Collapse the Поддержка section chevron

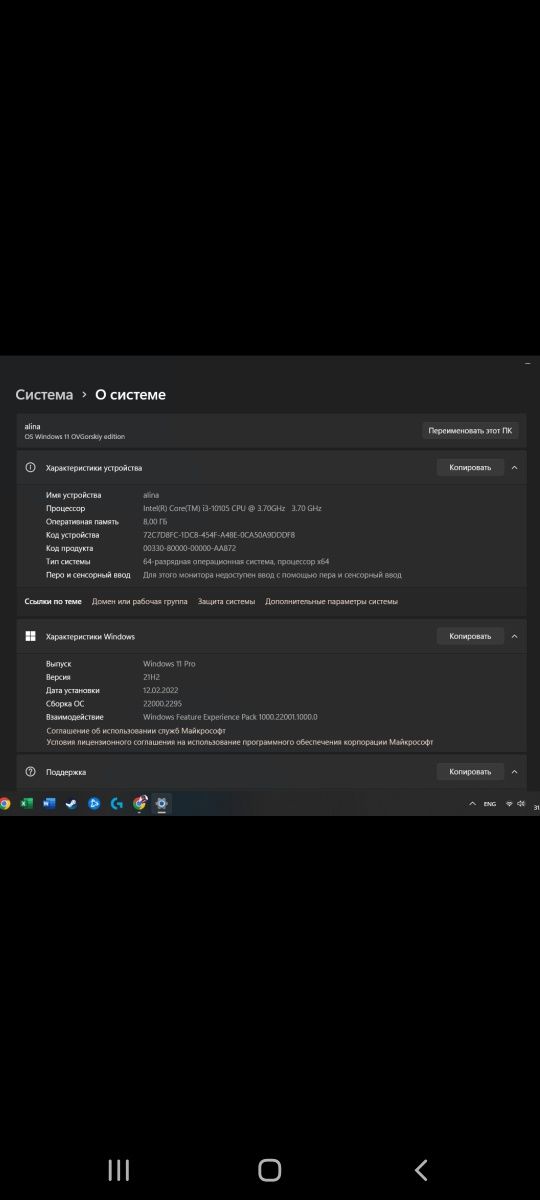coord(514,772)
